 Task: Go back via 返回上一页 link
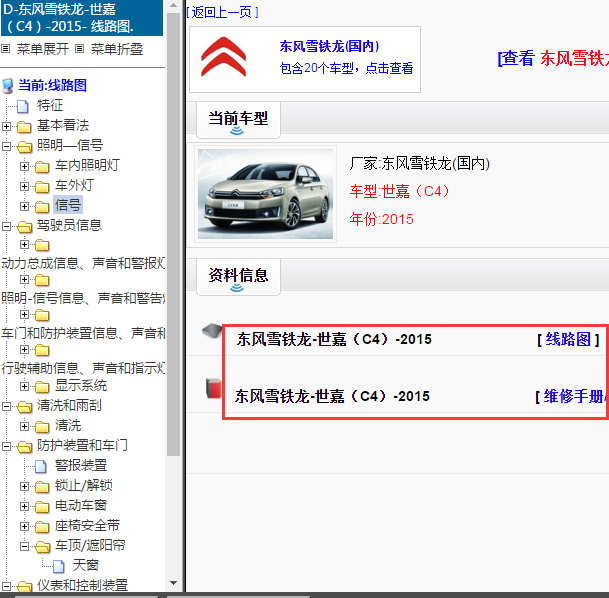[x=222, y=12]
